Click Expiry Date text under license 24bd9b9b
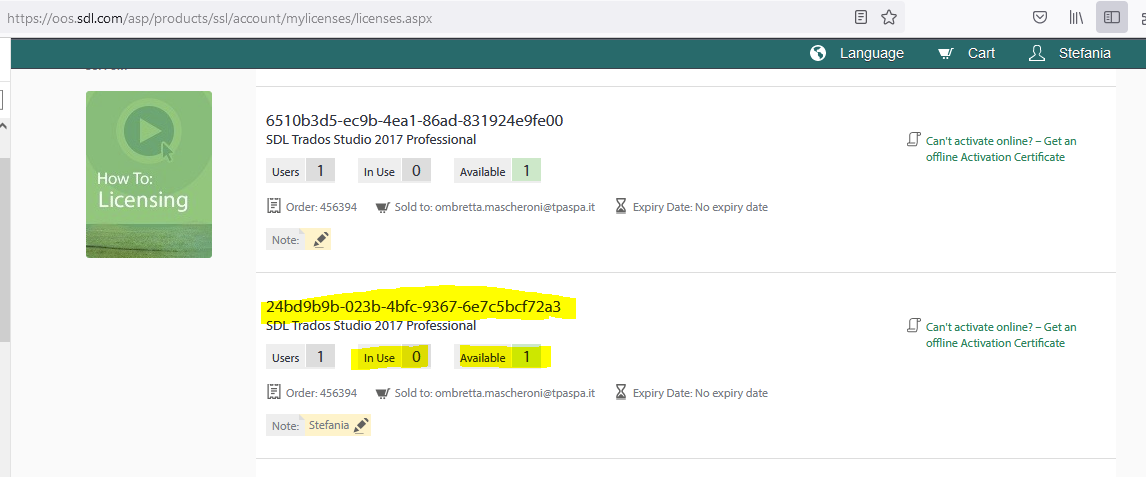 click(700, 394)
